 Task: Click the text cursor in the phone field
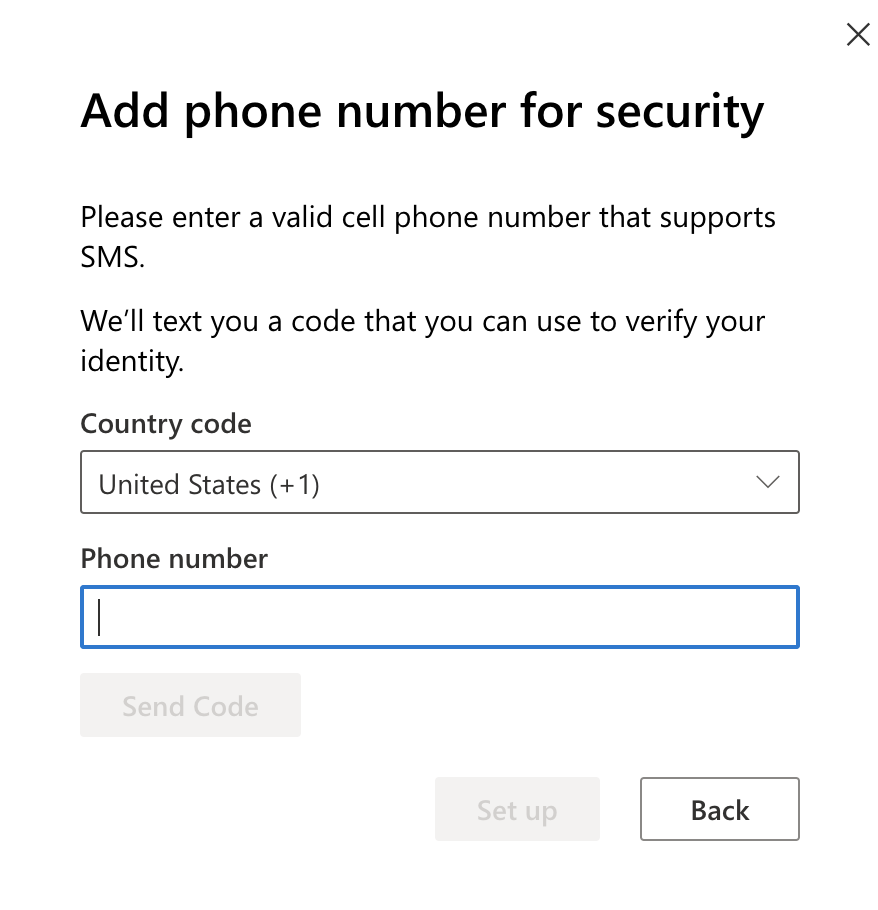[x=100, y=617]
